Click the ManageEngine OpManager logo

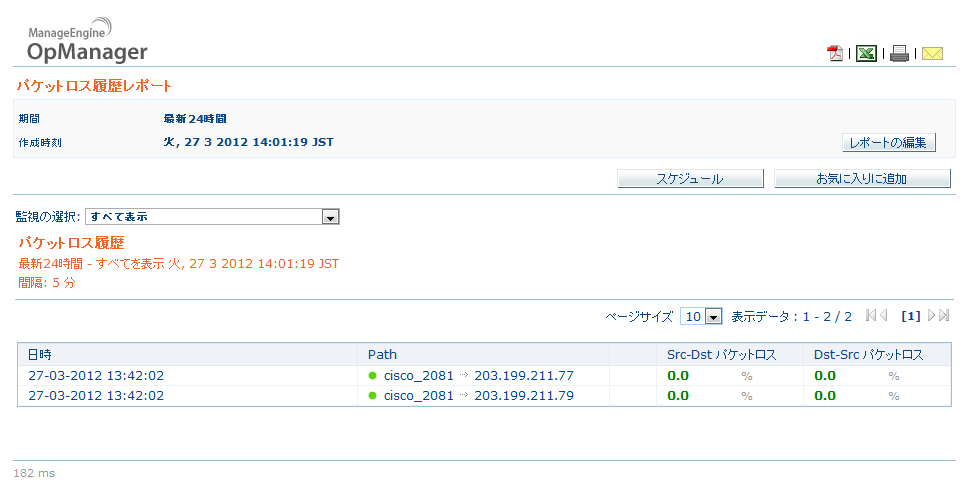pyautogui.click(x=87, y=44)
